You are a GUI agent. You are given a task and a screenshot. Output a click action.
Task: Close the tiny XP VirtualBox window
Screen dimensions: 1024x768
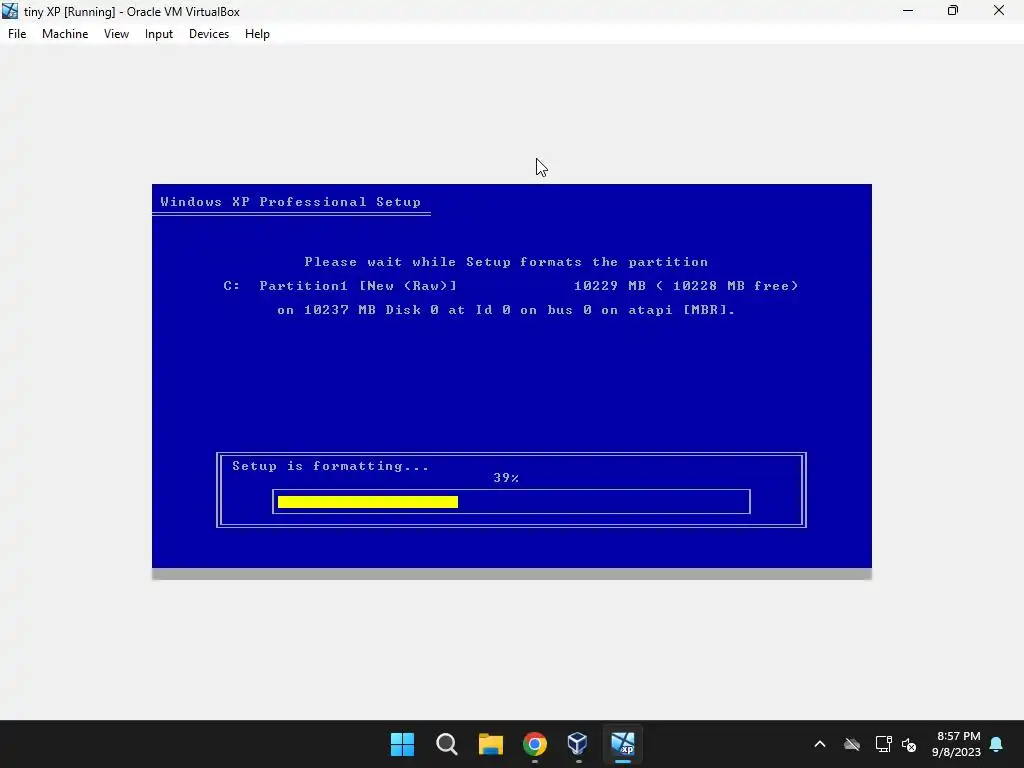(999, 11)
